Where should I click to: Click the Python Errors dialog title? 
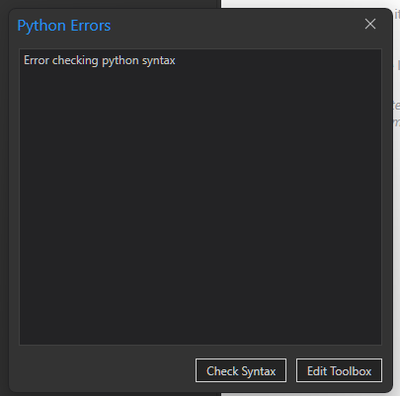pyautogui.click(x=64, y=26)
